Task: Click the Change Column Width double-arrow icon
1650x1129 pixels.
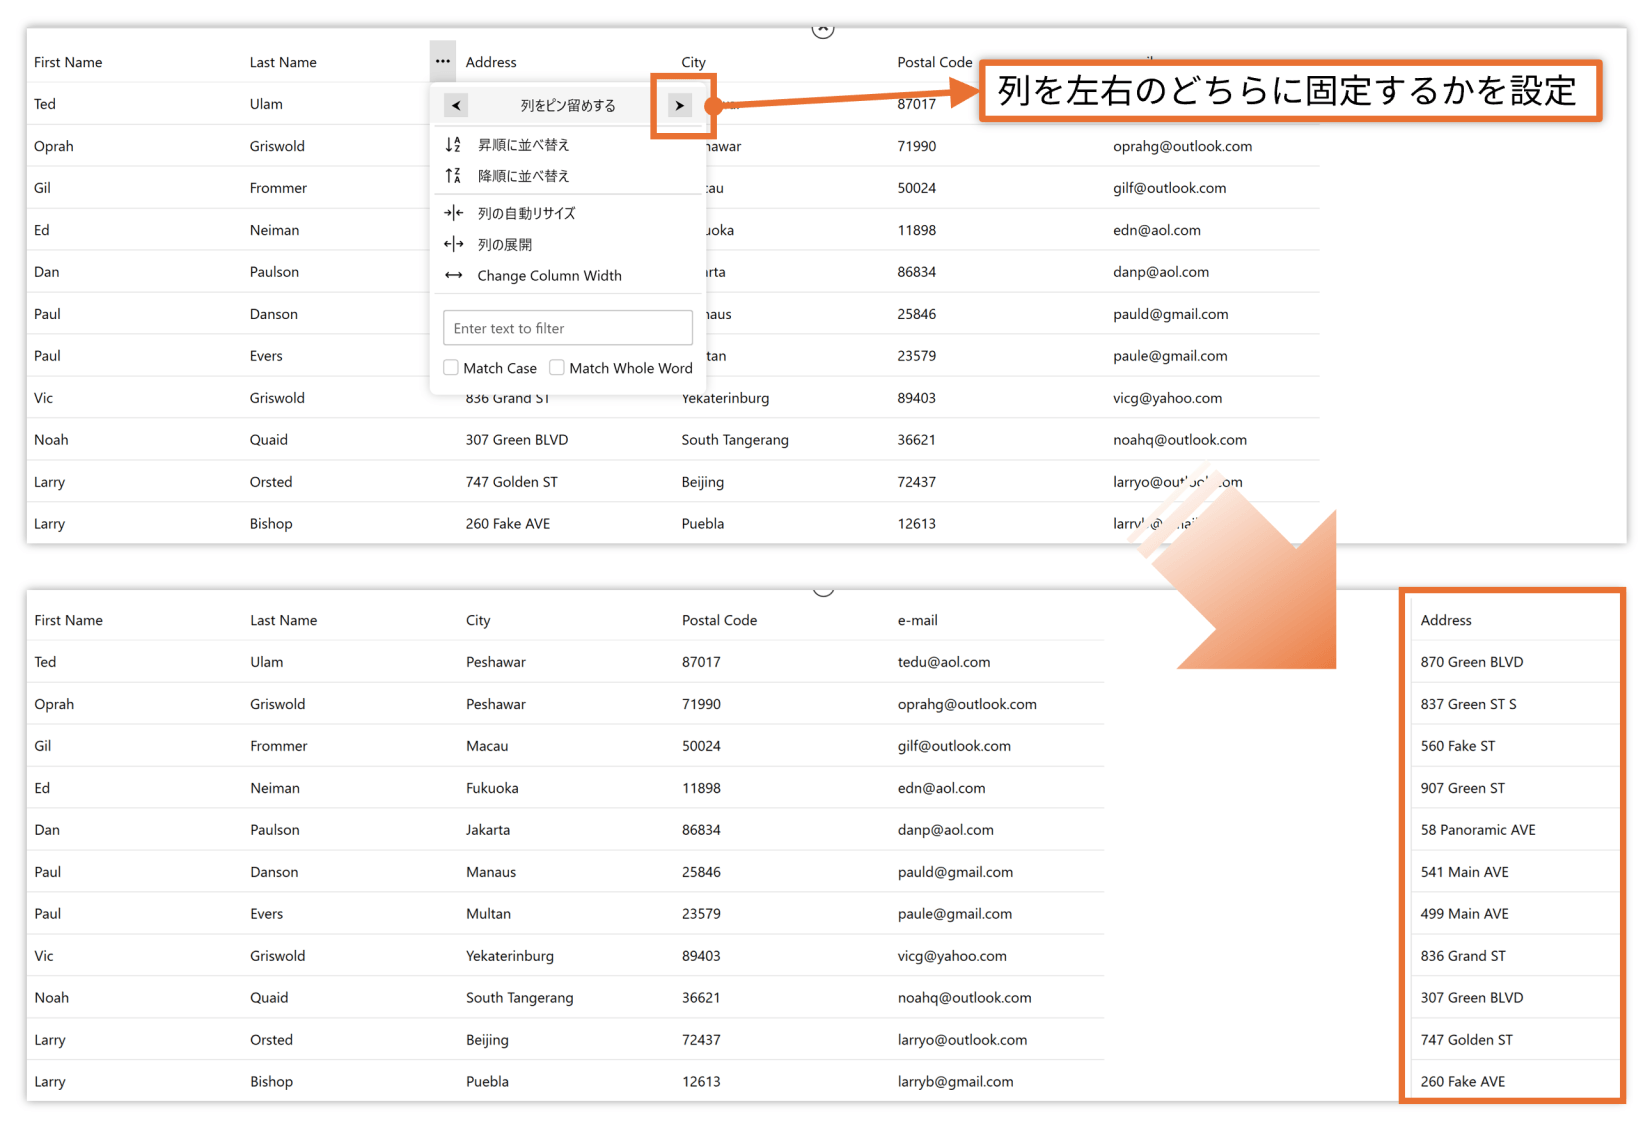Action: coord(452,276)
